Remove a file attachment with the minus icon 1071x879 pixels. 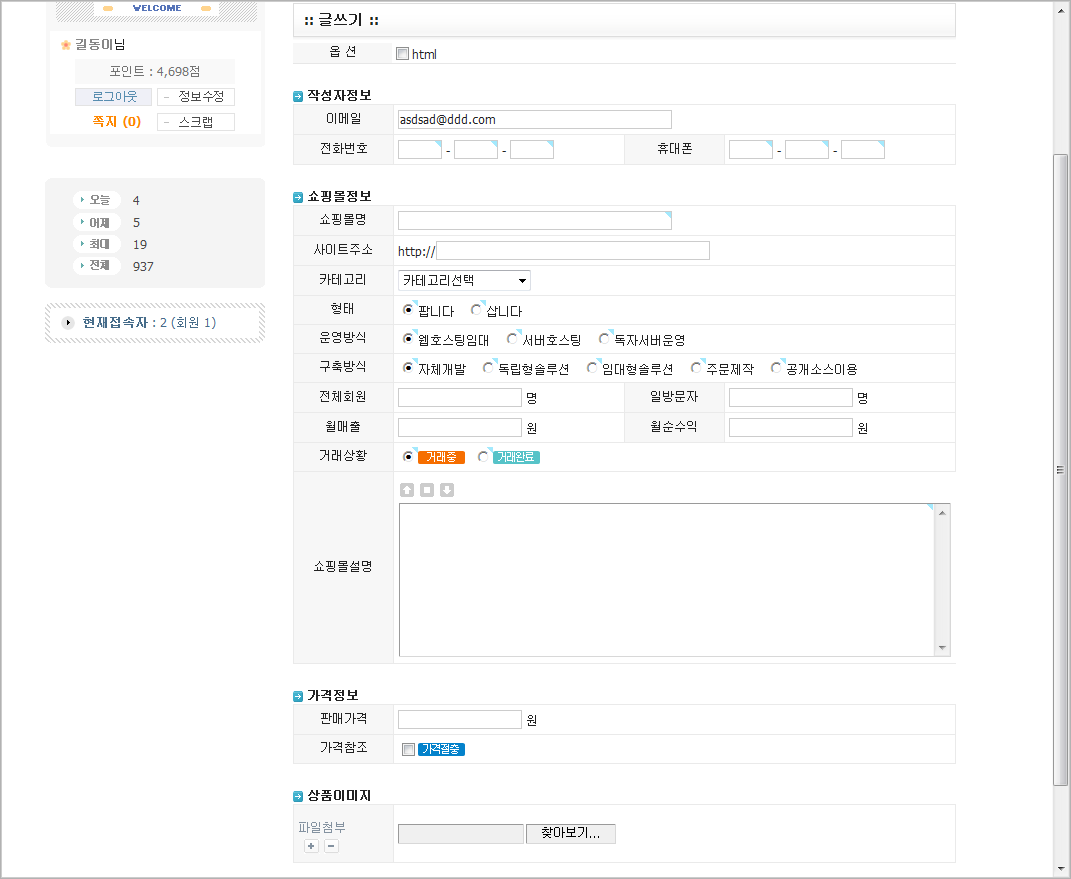point(331,846)
